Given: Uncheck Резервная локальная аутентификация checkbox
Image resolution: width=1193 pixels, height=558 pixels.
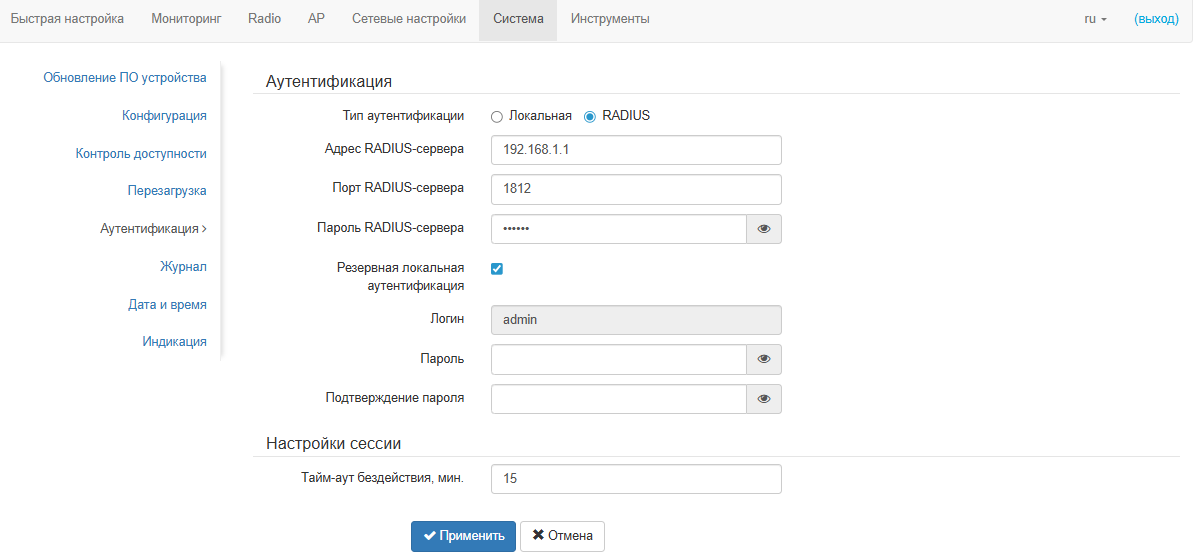Looking at the screenshot, I should coord(497,269).
